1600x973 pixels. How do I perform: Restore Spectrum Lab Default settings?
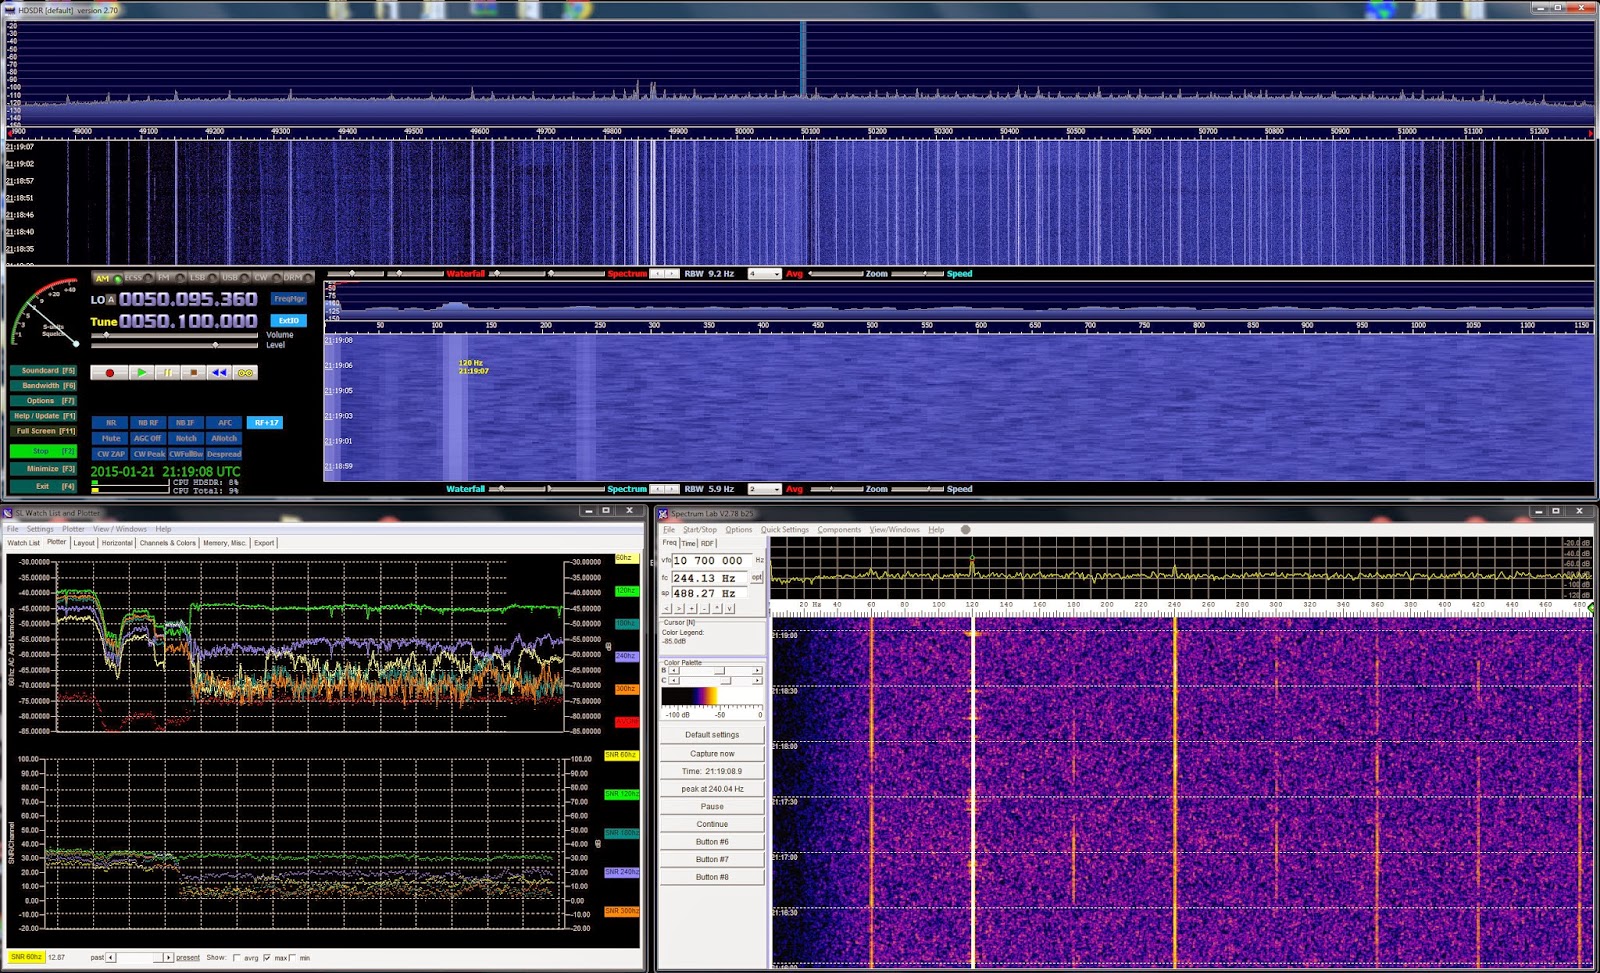712,734
